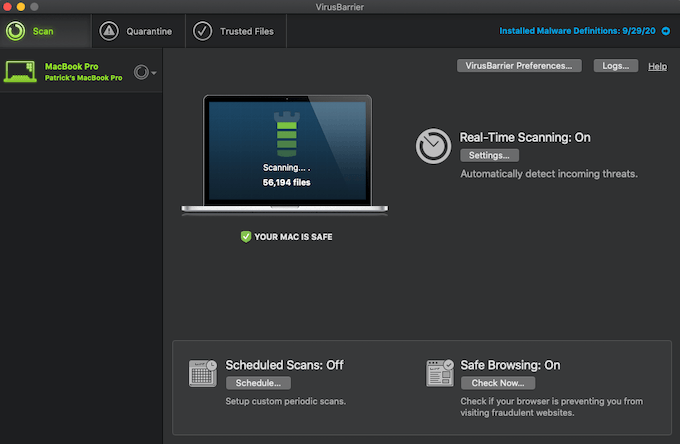Screen dimensions: 680x444
Task: Switch to the Quarantine tab
Action: 138,31
